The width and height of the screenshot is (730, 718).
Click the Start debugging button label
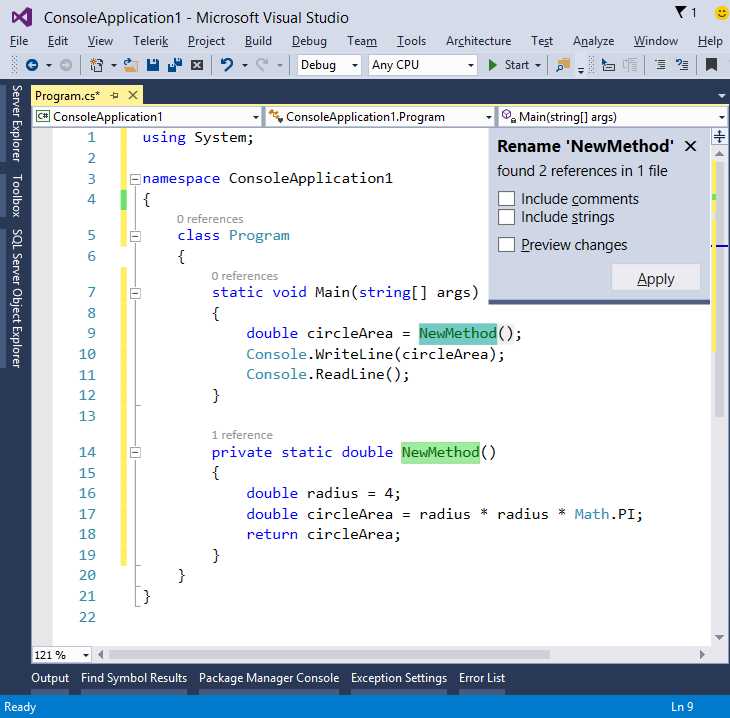pos(516,65)
